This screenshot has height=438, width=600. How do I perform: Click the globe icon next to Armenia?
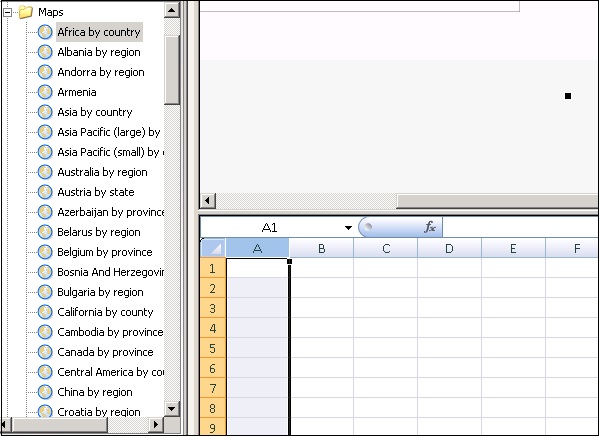click(x=45, y=92)
